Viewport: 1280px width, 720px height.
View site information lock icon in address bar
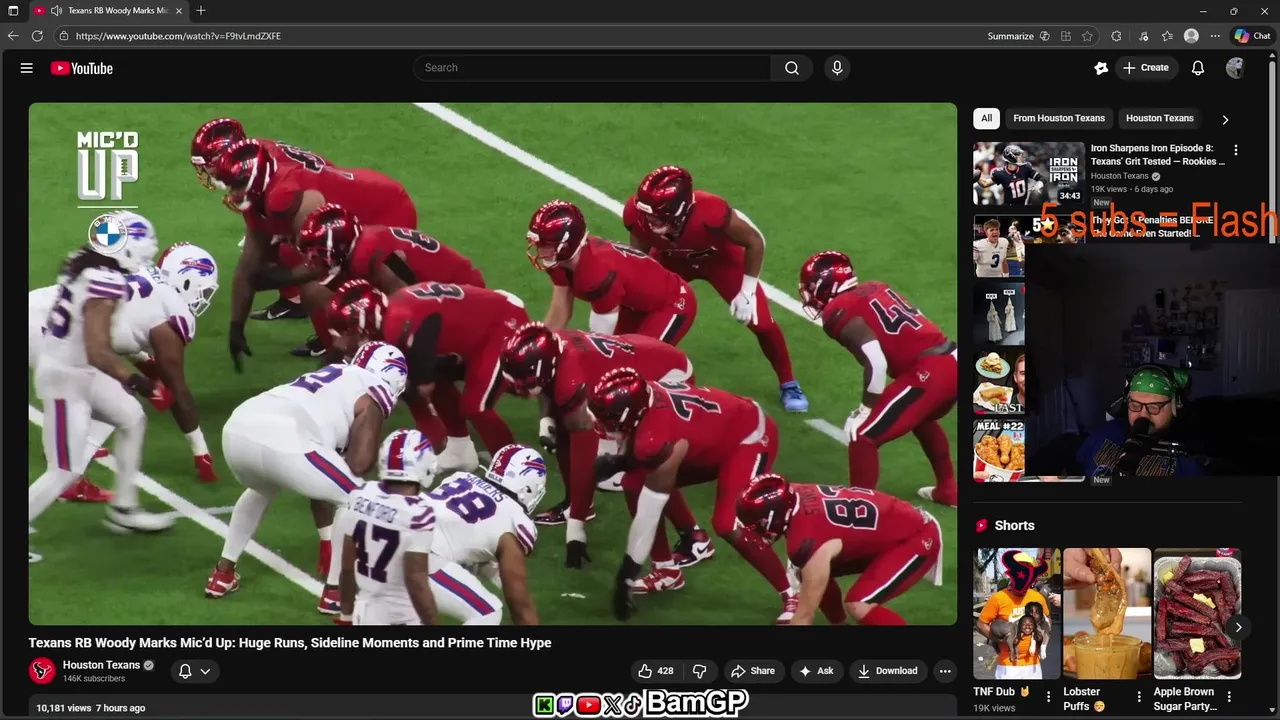coord(64,36)
